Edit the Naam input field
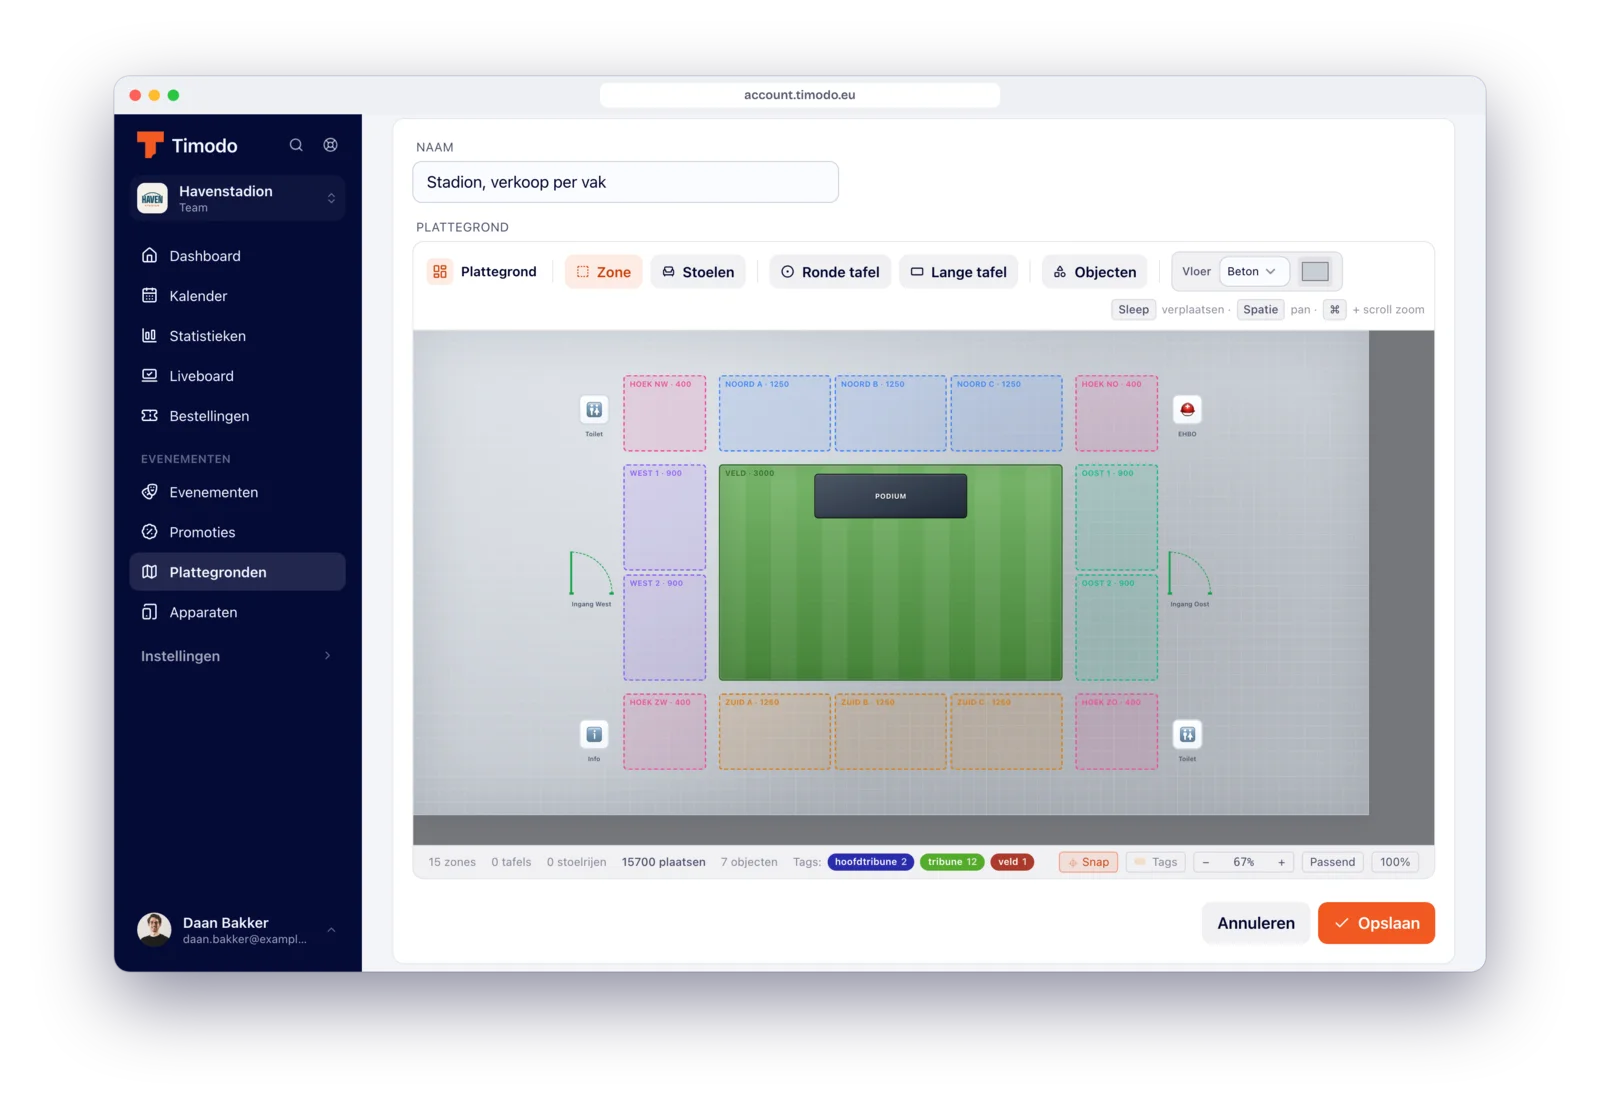 click(x=625, y=182)
